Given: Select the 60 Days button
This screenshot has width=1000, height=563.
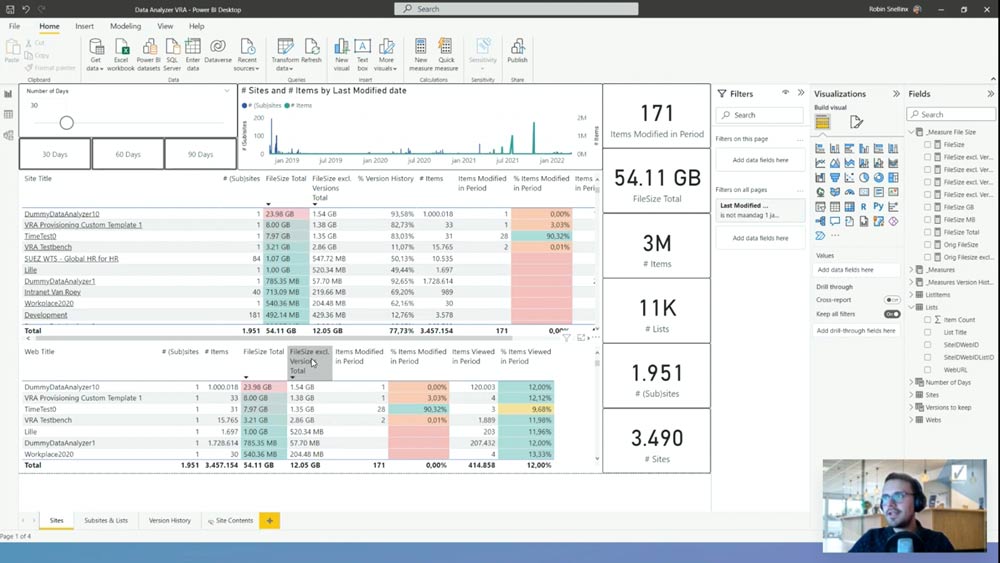Looking at the screenshot, I should [128, 154].
